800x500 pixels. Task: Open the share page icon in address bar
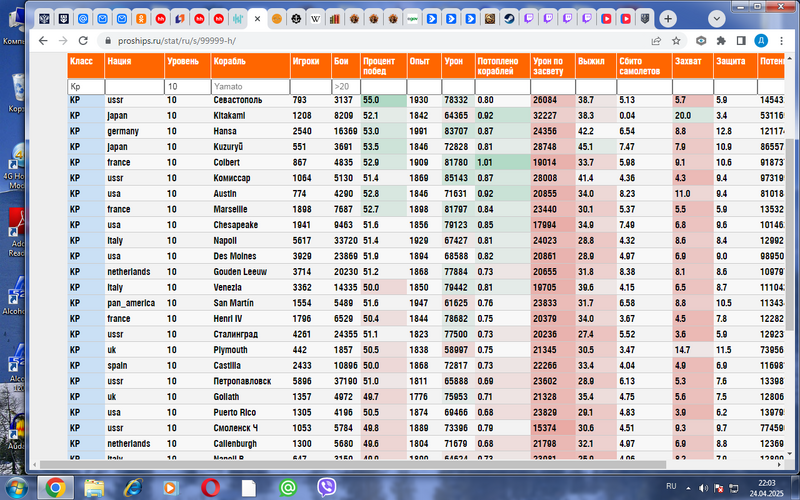pos(656,41)
